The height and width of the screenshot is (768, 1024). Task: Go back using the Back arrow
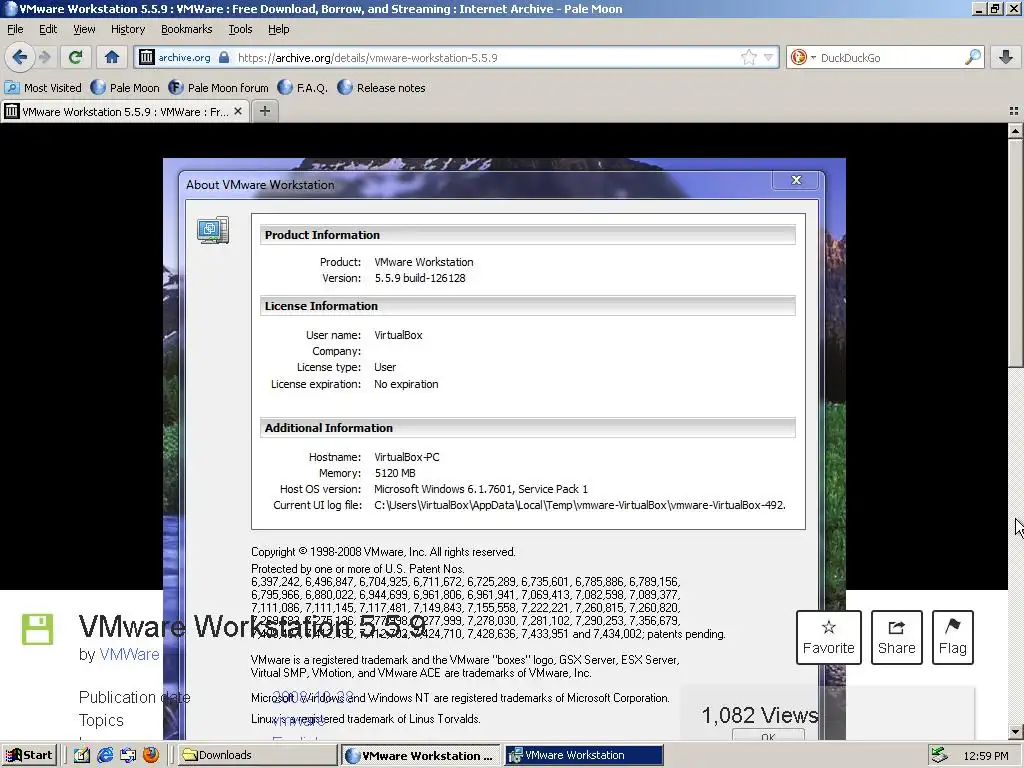tap(20, 57)
